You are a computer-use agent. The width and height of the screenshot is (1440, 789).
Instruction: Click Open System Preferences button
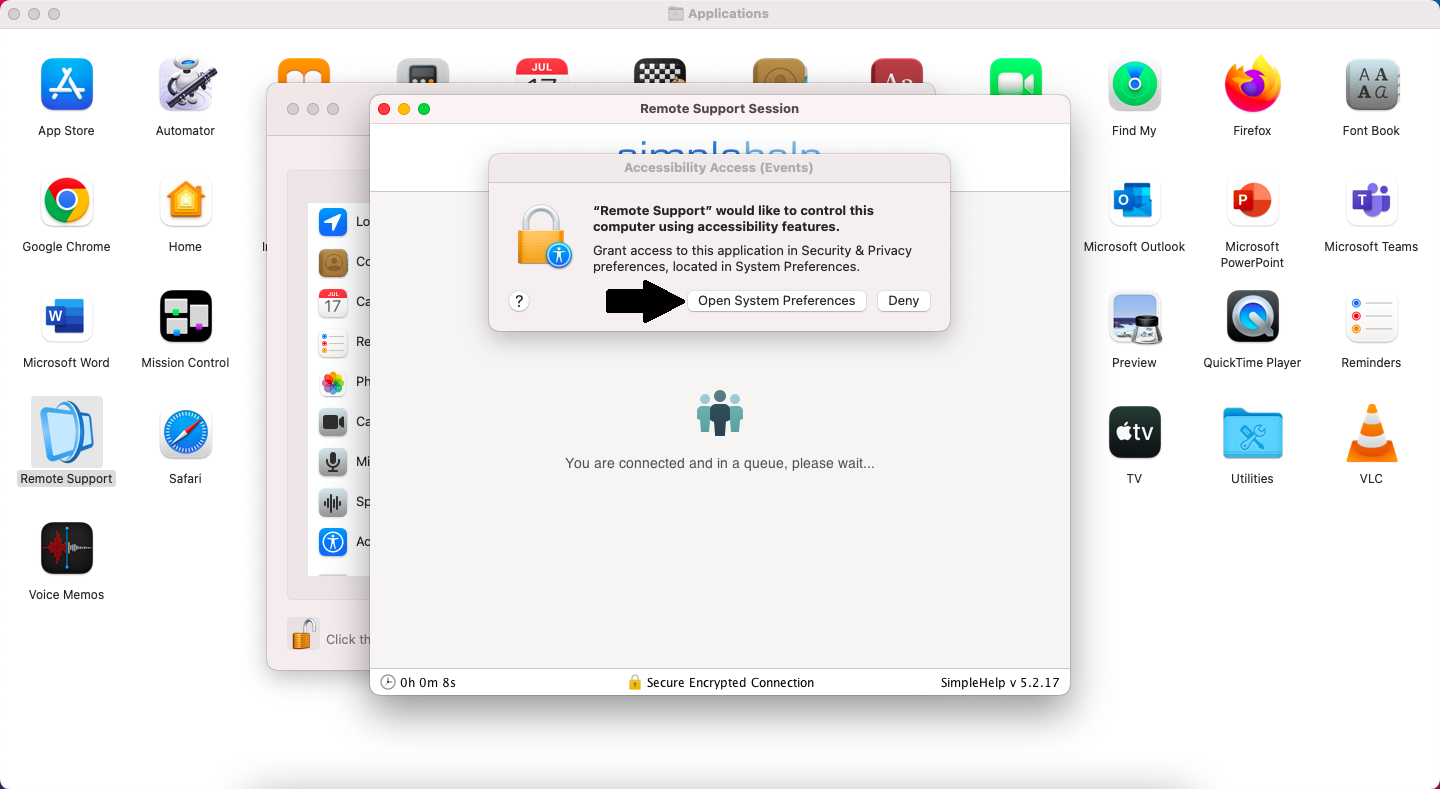pos(776,301)
